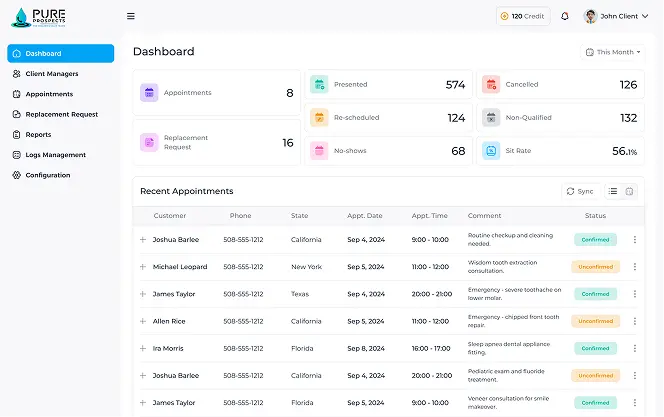Sort by the Appt. Date column header
The height and width of the screenshot is (417, 664).
tap(364, 216)
